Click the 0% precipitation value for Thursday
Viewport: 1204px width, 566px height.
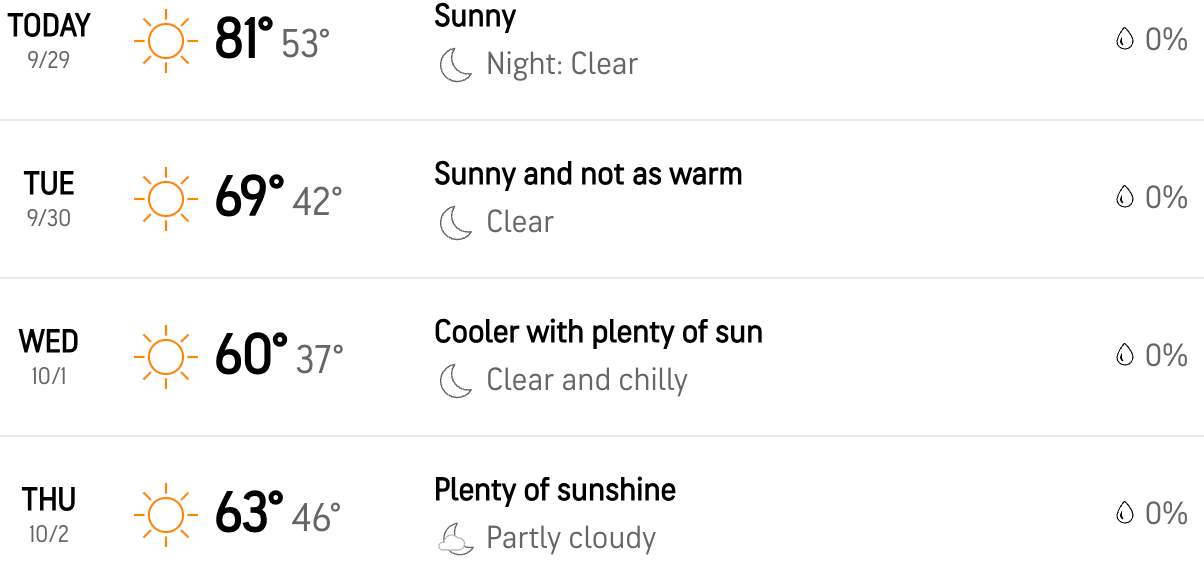1166,513
